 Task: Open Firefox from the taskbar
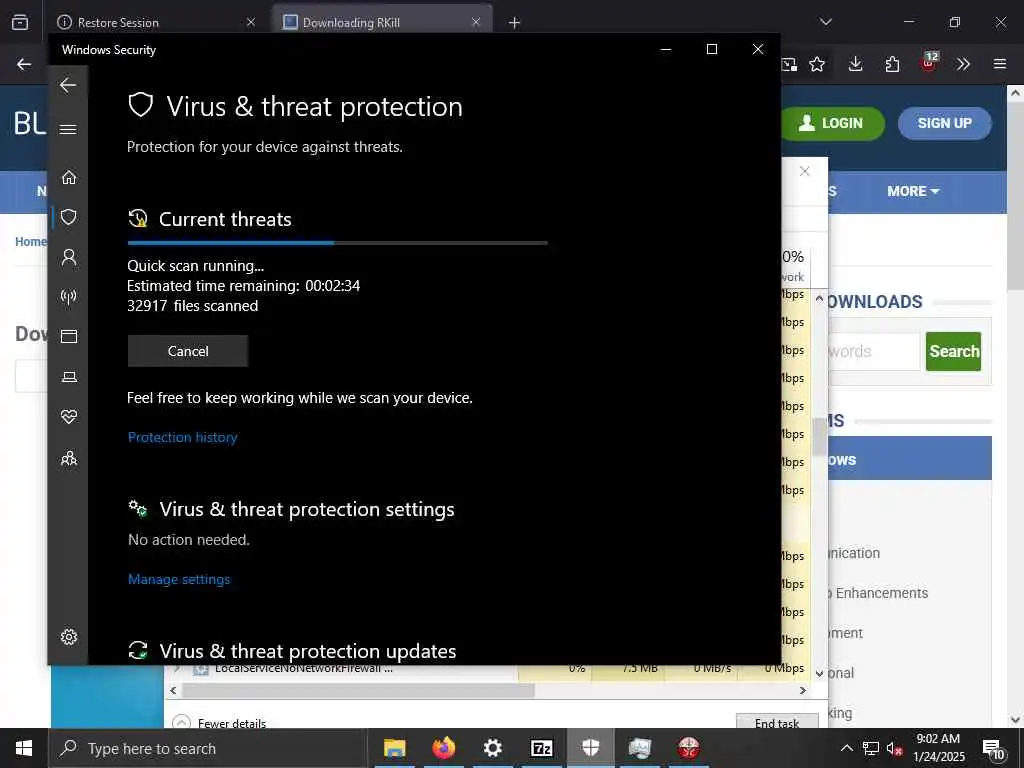click(443, 748)
